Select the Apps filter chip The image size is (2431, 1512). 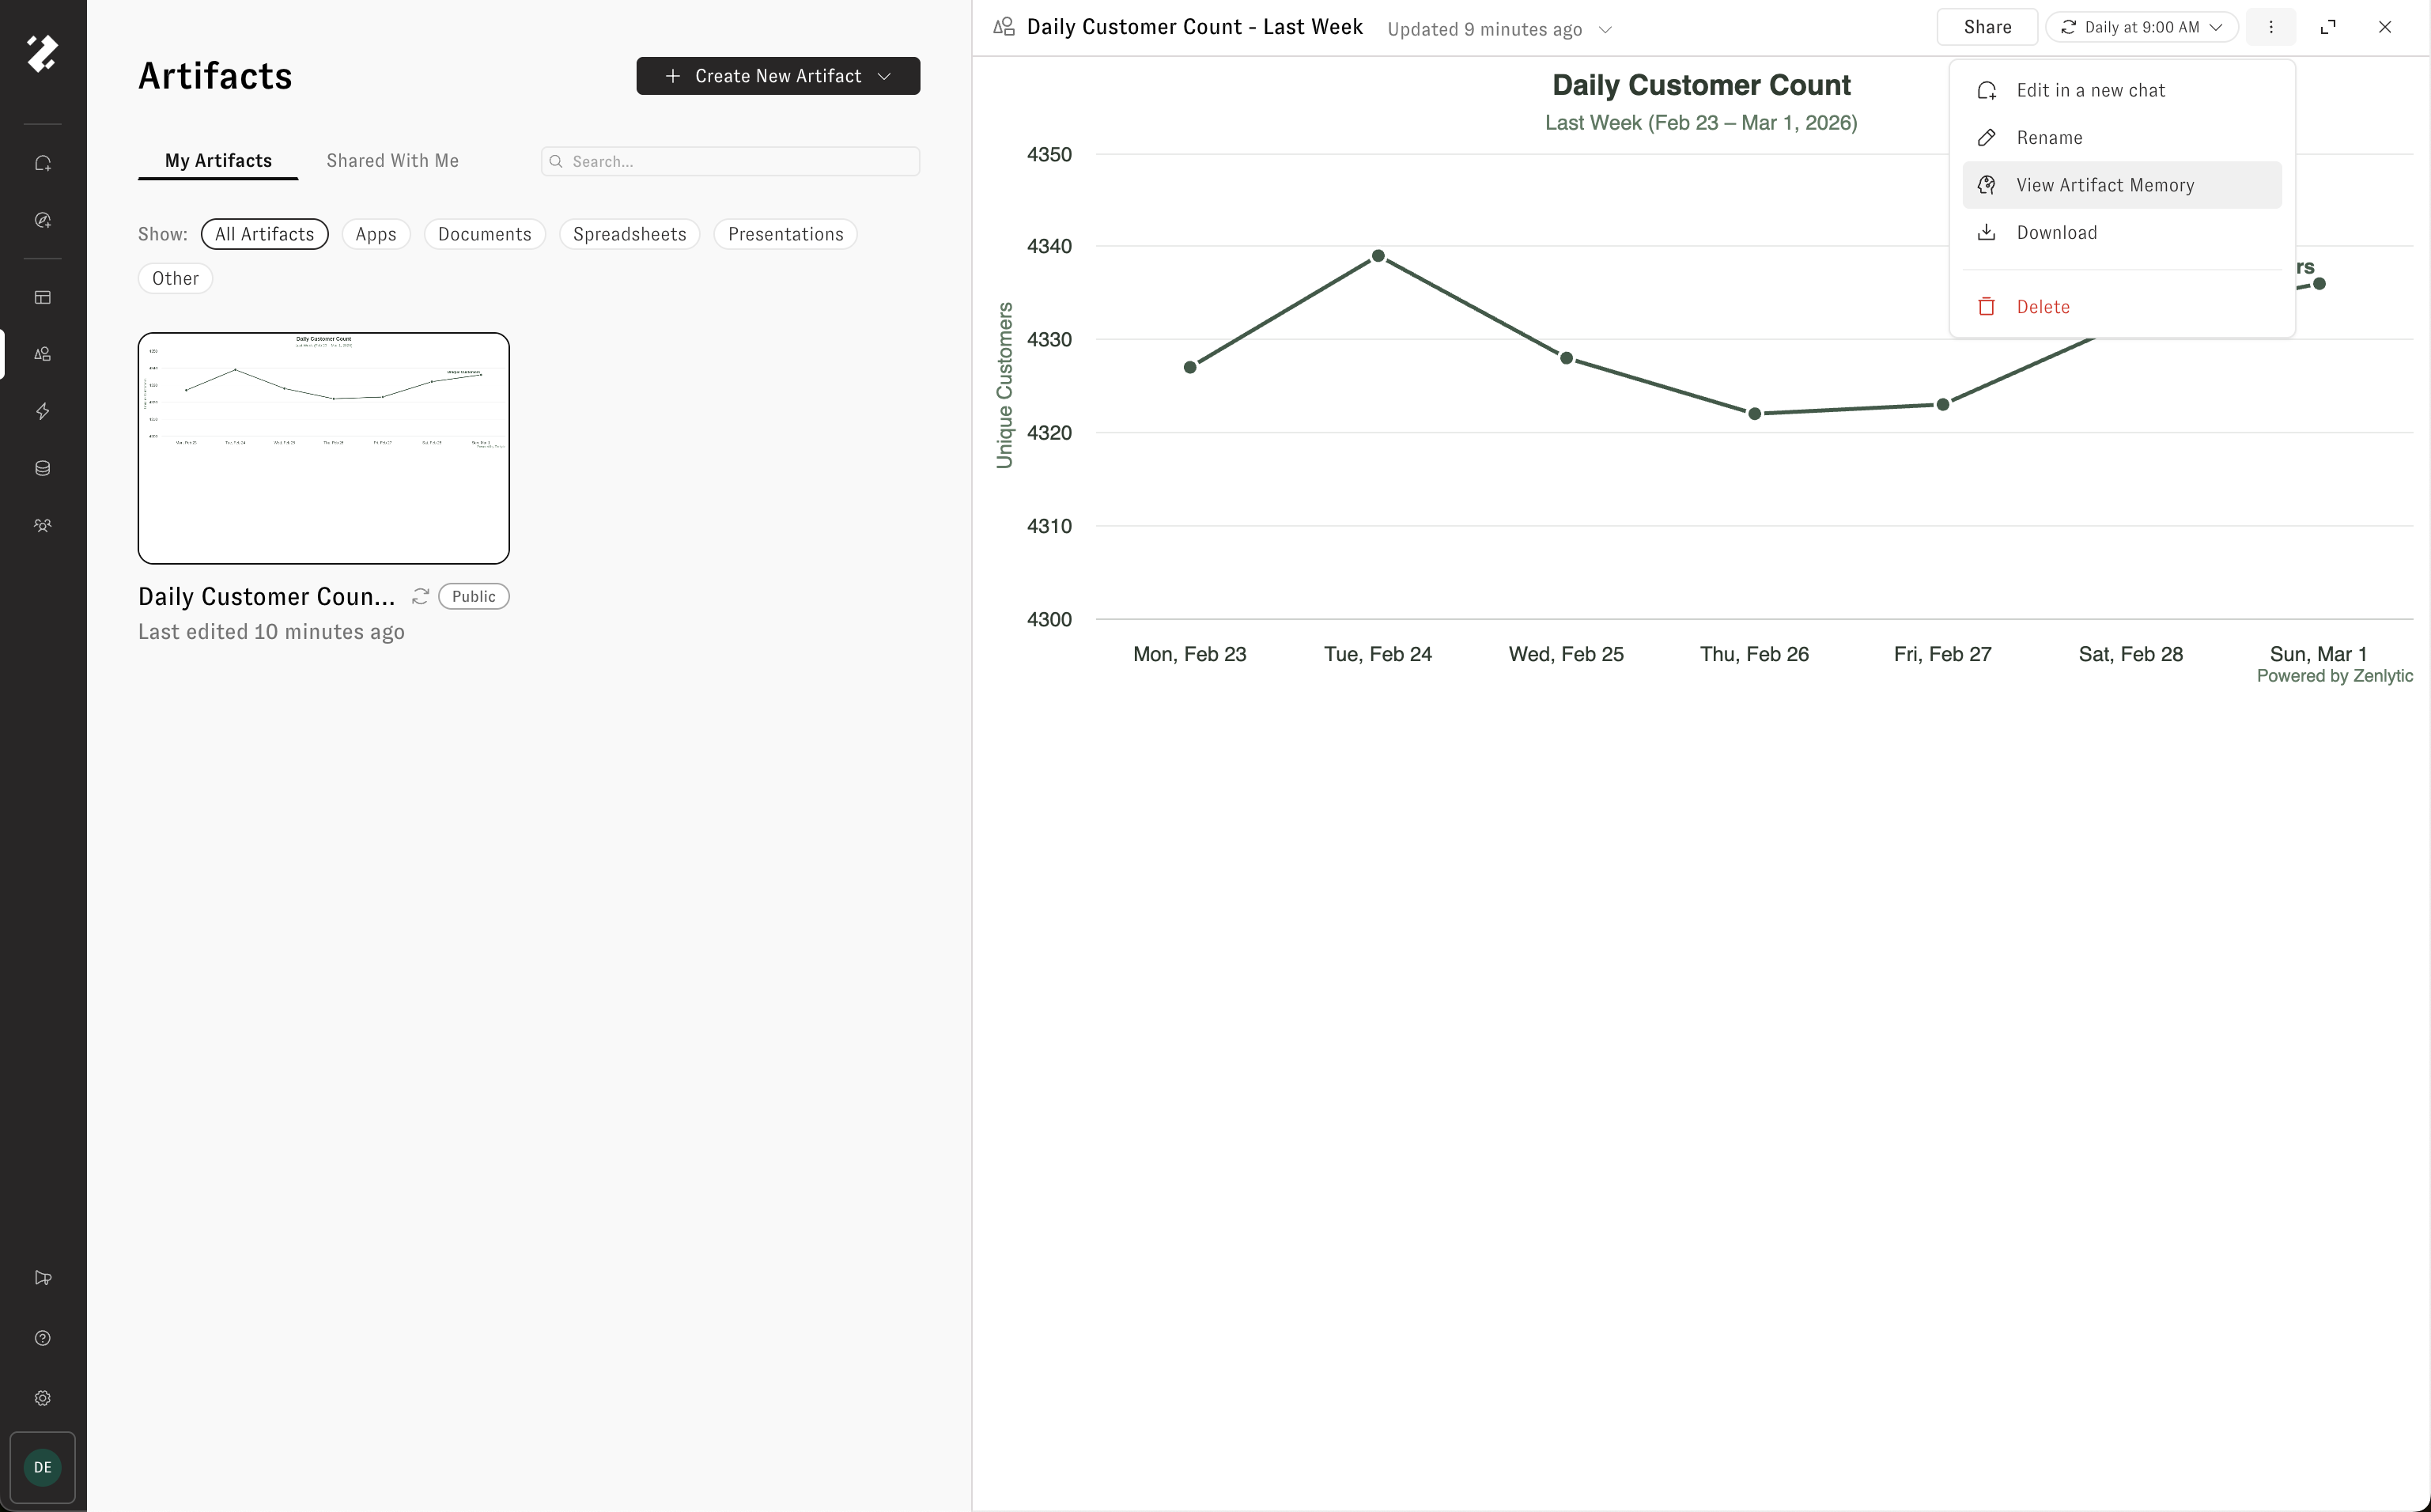(x=376, y=234)
